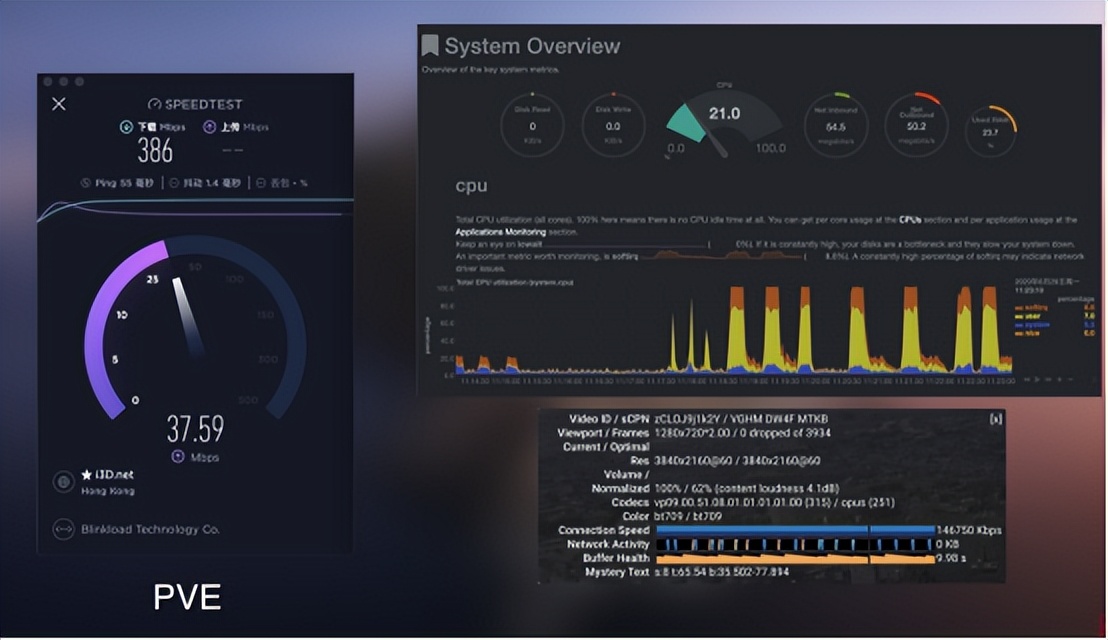
Task: Click the bookmark icon beside System Overview
Action: [x=430, y=46]
